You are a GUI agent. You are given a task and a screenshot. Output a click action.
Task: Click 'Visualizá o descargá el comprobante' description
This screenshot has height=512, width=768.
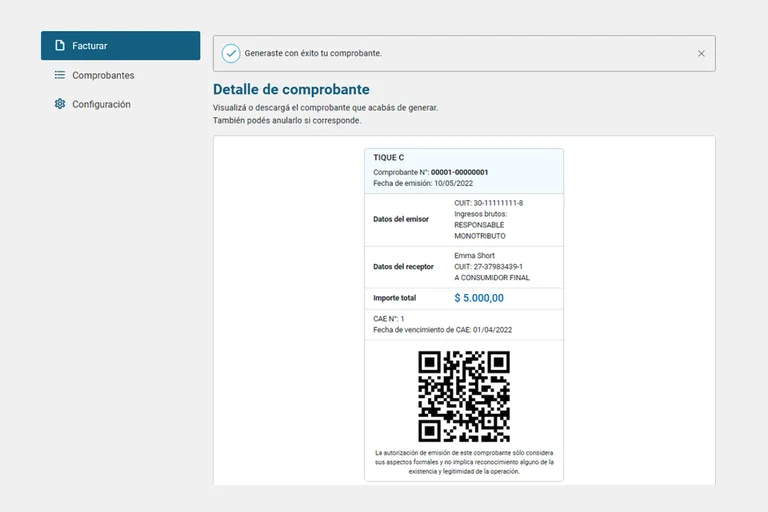pos(325,108)
